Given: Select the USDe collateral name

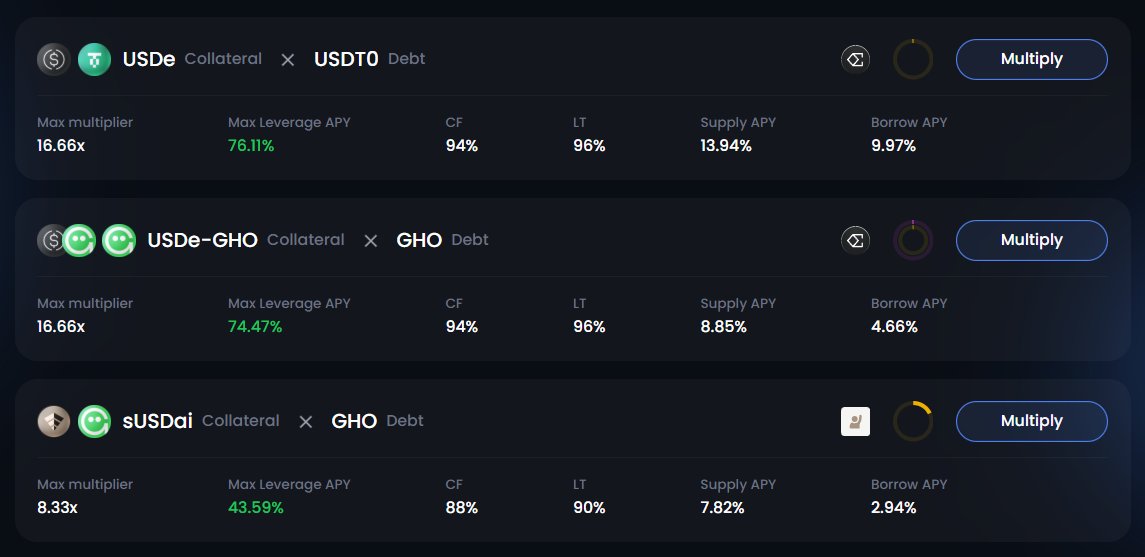Looking at the screenshot, I should click(149, 59).
